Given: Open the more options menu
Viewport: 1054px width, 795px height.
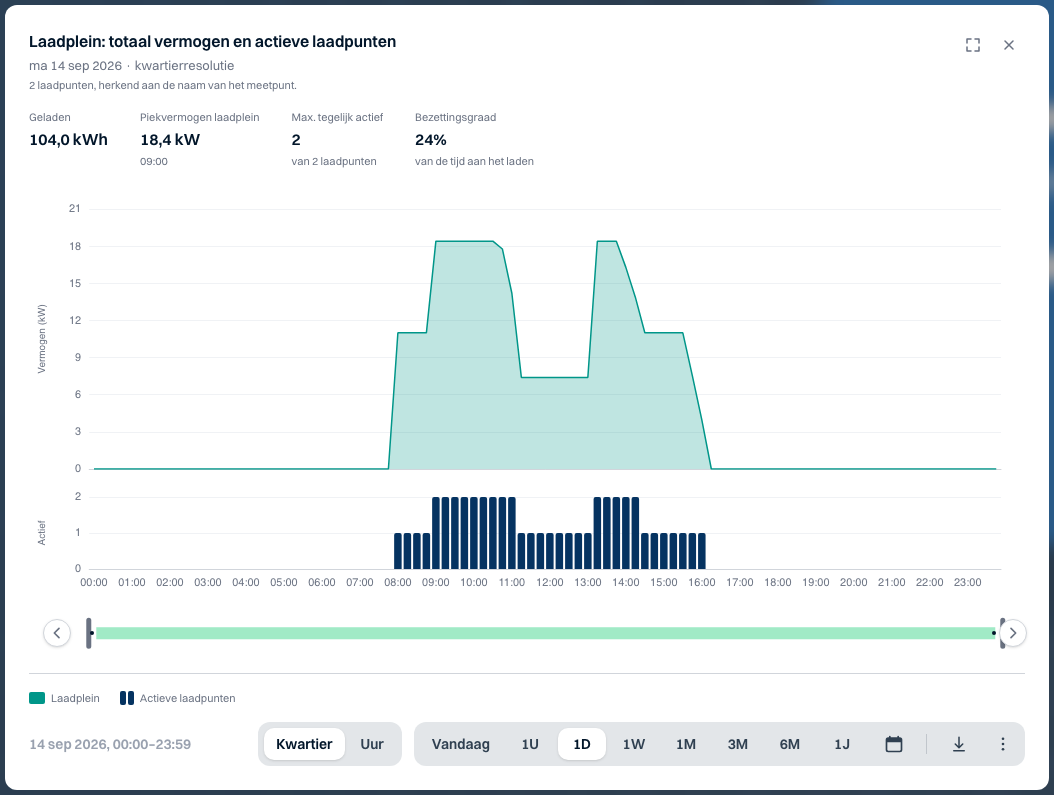Looking at the screenshot, I should (x=1003, y=744).
